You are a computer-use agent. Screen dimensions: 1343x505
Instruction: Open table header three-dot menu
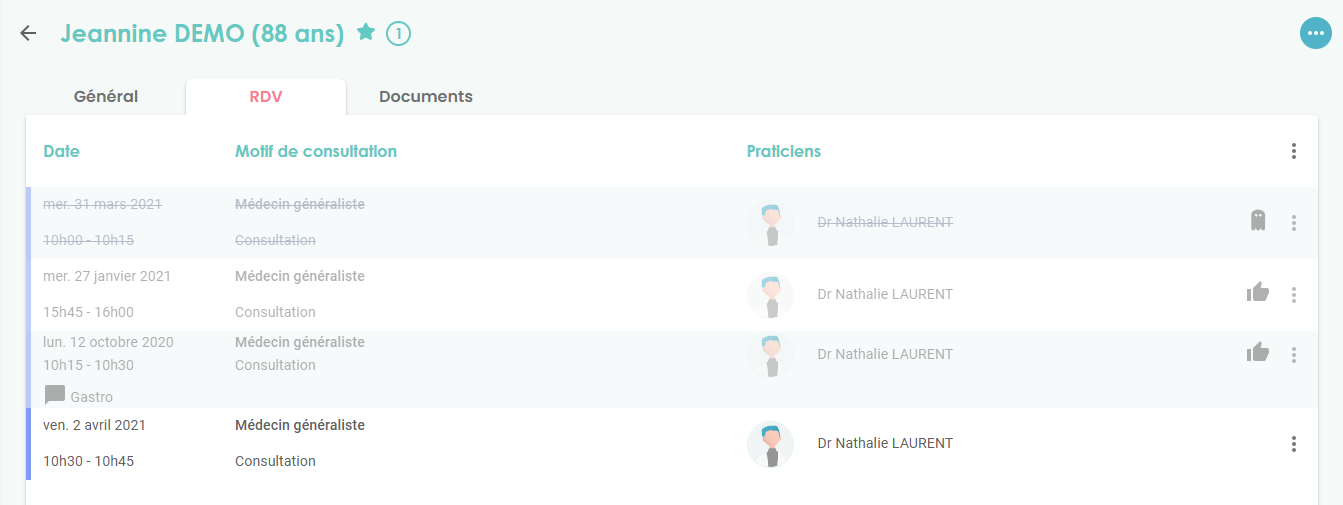pos(1294,152)
